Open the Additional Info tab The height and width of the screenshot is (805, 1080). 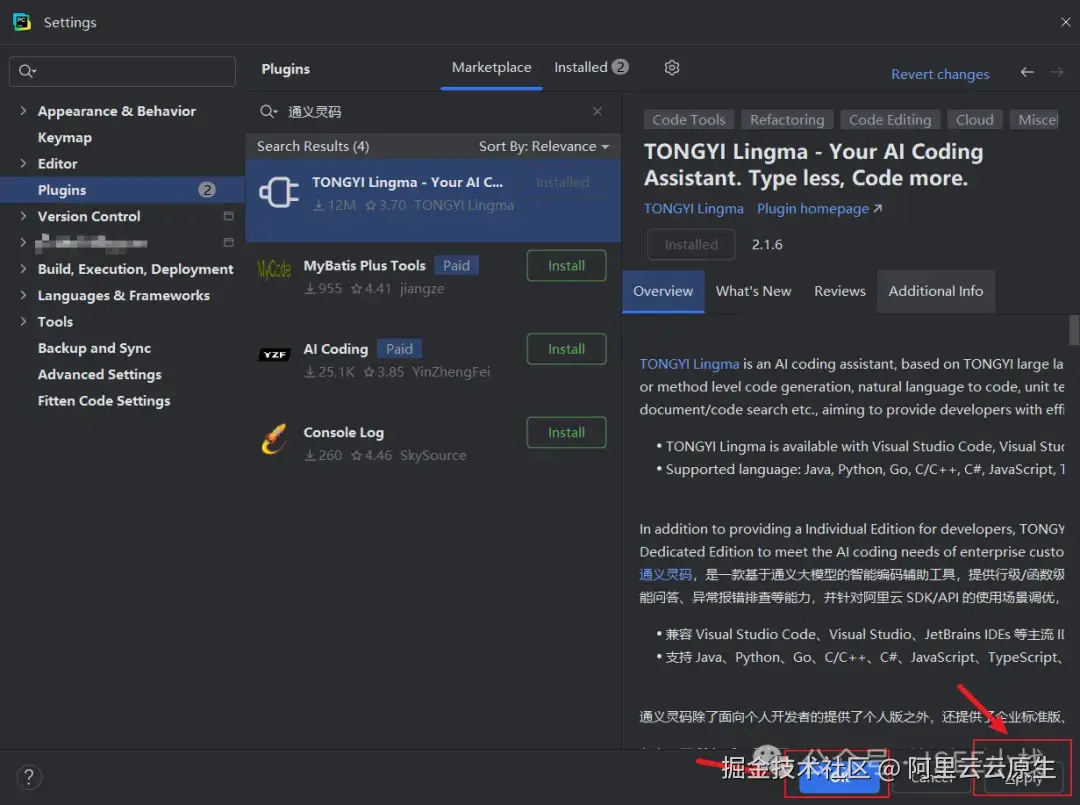click(935, 291)
